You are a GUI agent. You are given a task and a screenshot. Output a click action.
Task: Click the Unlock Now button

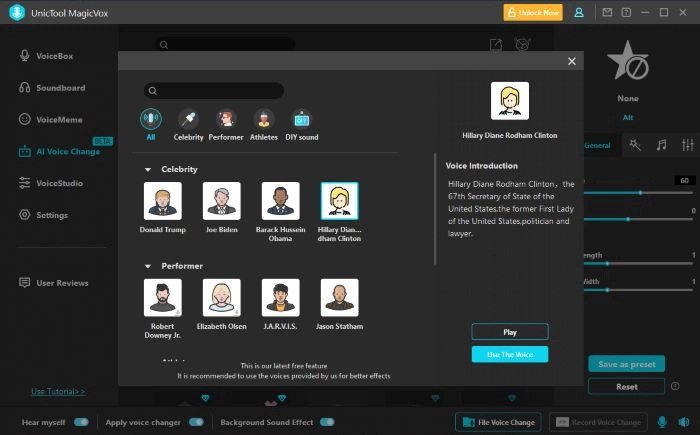533,13
